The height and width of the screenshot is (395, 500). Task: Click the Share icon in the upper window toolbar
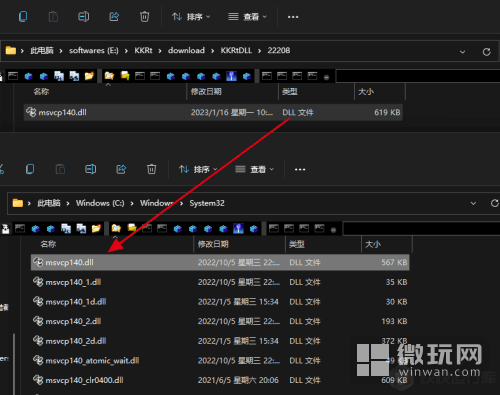pyautogui.click(x=114, y=16)
